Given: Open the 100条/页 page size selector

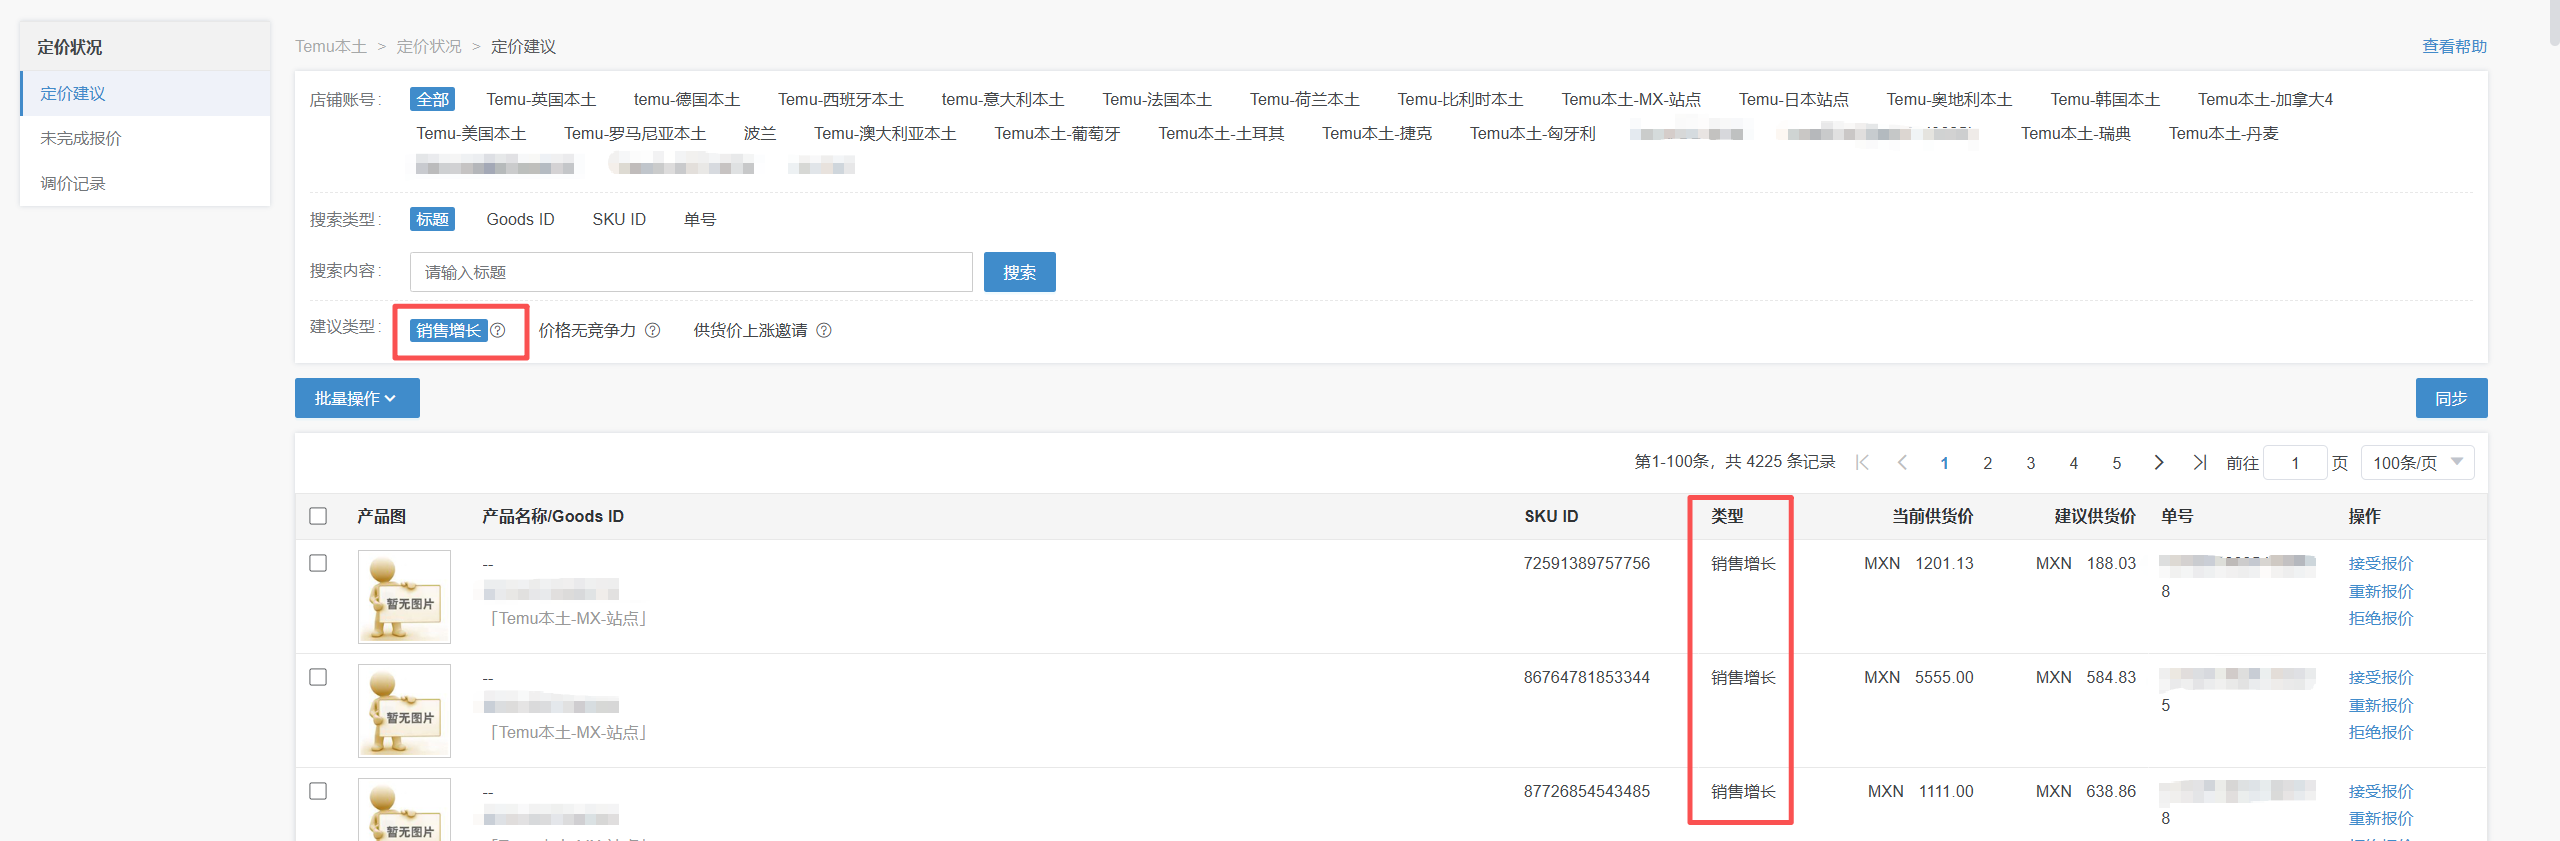Looking at the screenshot, I should pyautogui.click(x=2417, y=463).
